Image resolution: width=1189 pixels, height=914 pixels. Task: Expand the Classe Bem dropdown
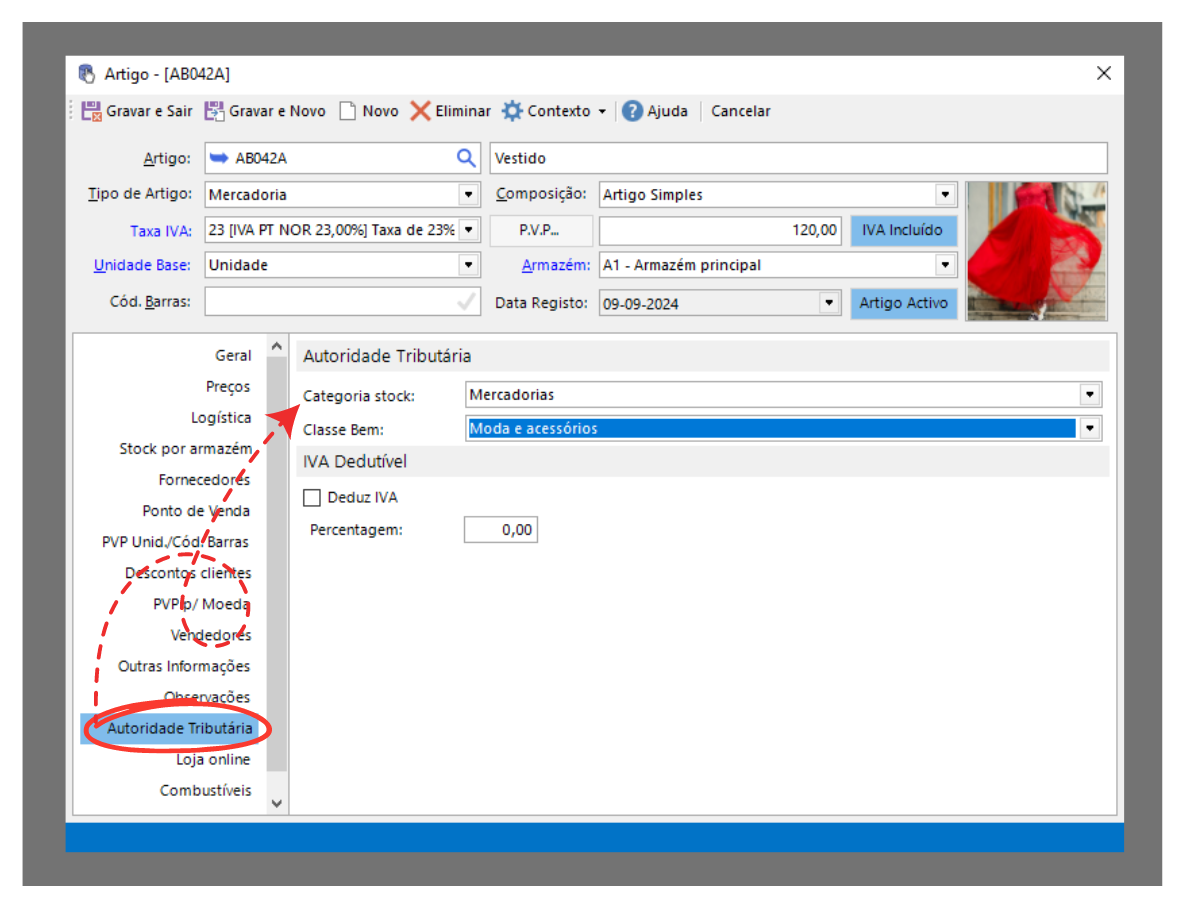coord(1090,429)
